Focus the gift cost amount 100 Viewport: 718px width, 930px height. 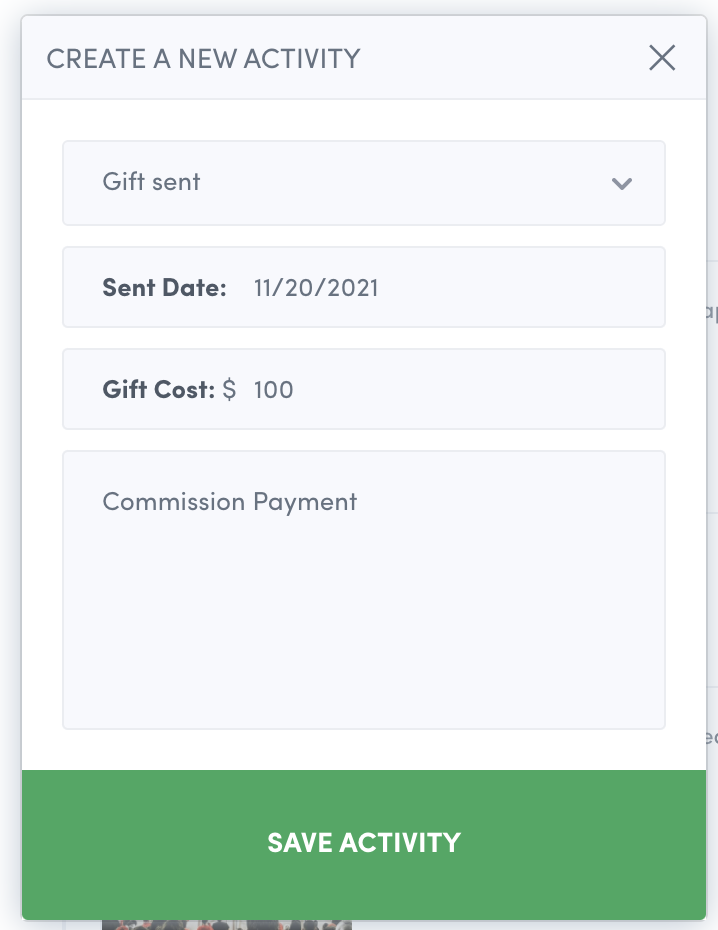[273, 389]
